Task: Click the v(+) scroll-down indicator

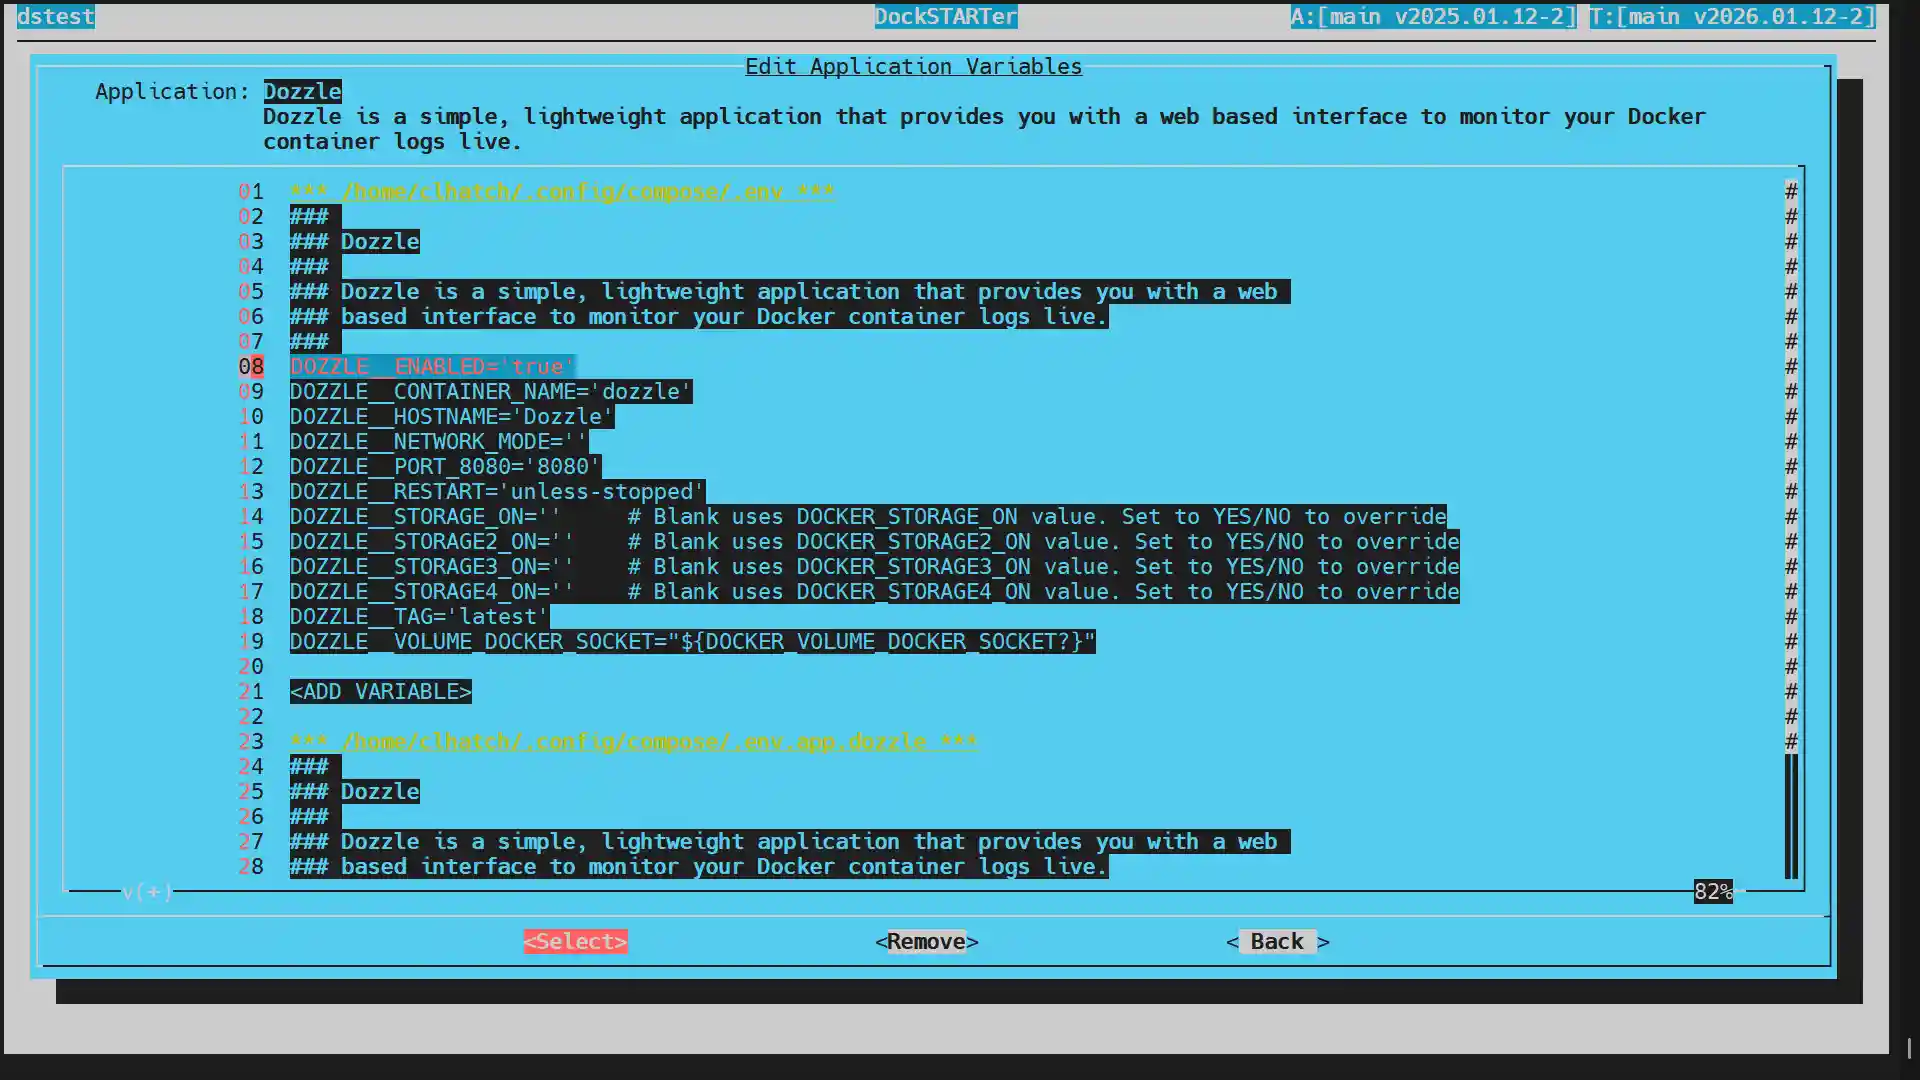Action: [147, 891]
